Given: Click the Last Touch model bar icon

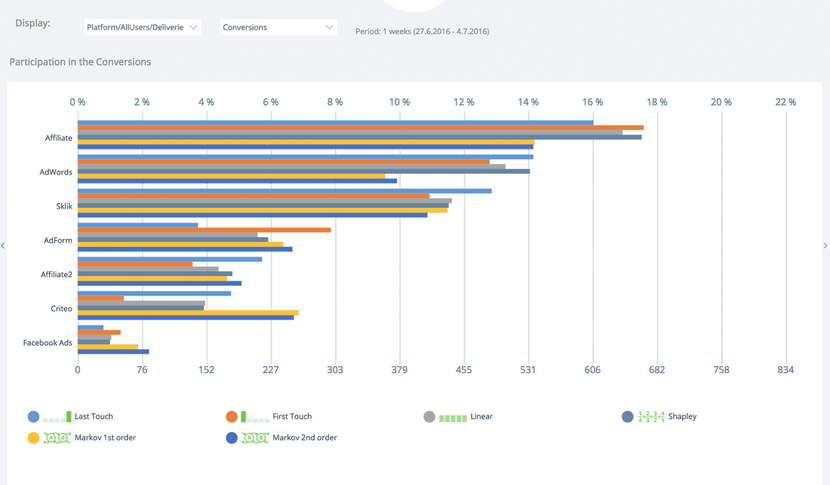Looking at the screenshot, I should pos(57,417).
